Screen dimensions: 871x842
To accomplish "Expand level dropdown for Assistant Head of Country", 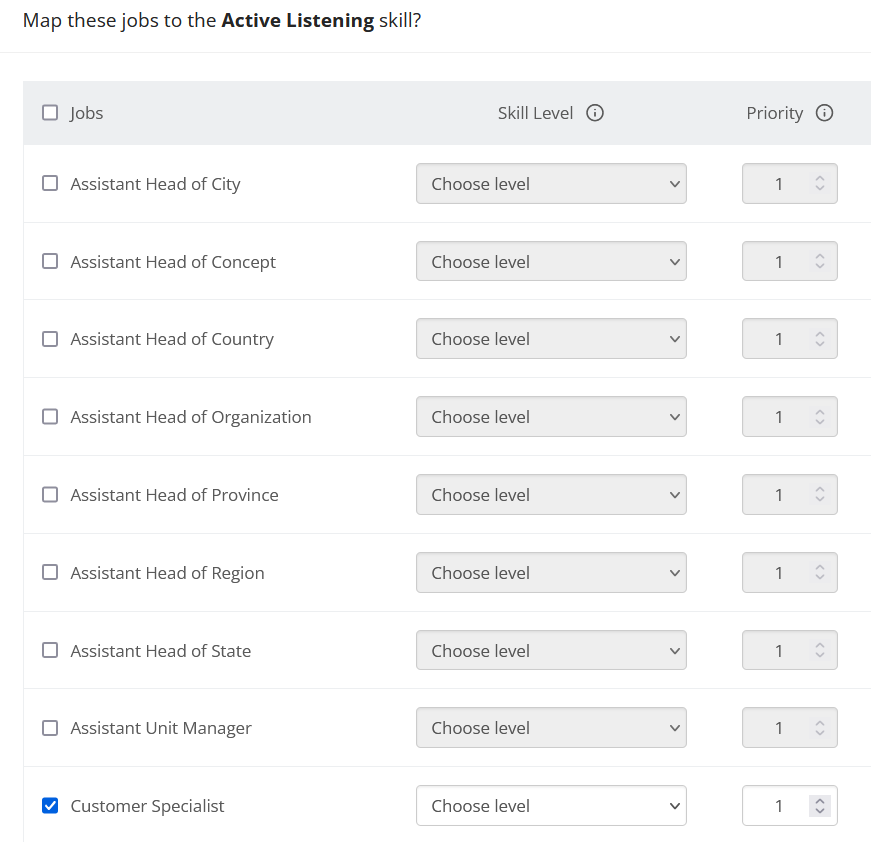I will [551, 339].
